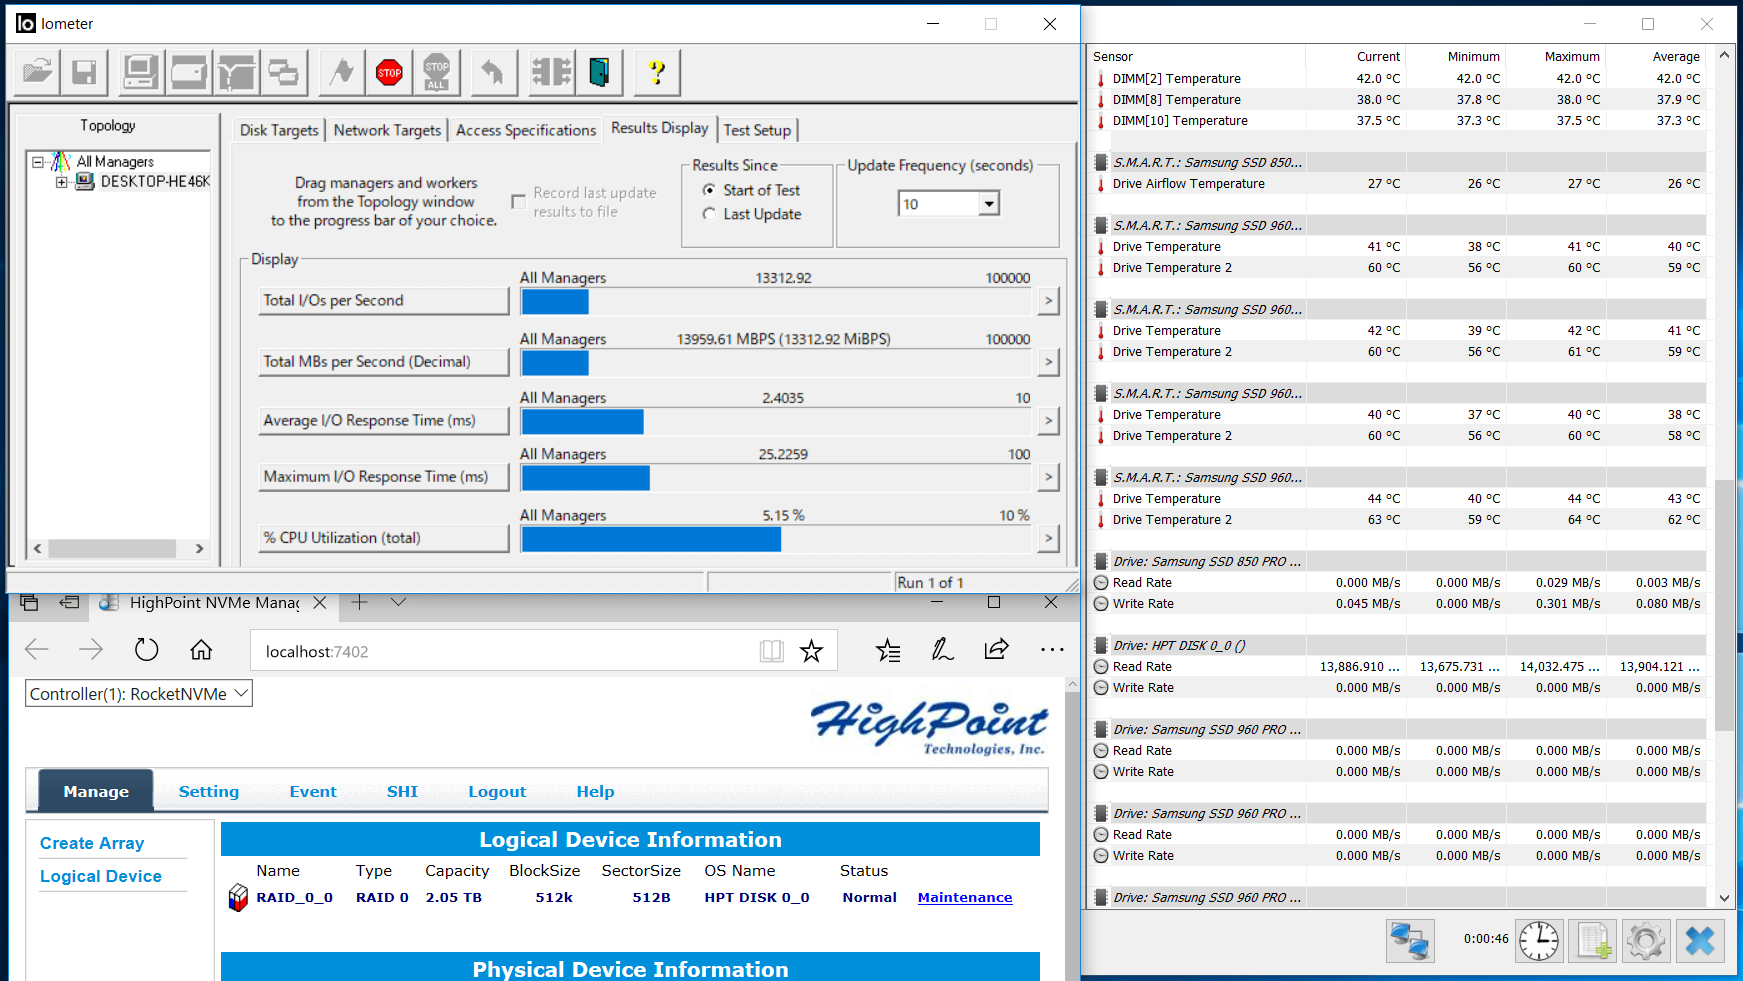Screen dimensions: 1743x981
Task: Click the network connection icon in sensor window footer
Action: (1410, 941)
